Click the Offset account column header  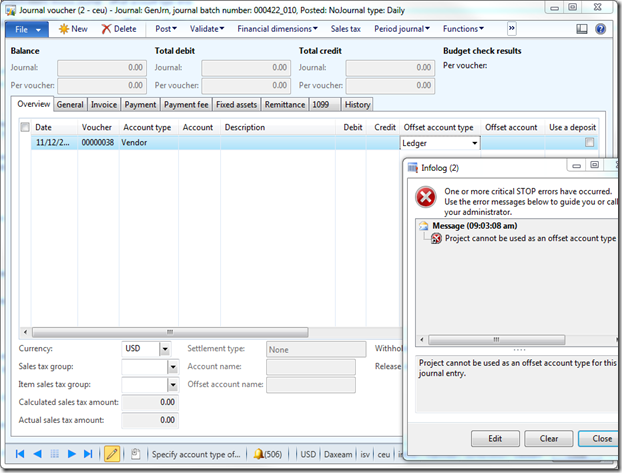point(511,127)
